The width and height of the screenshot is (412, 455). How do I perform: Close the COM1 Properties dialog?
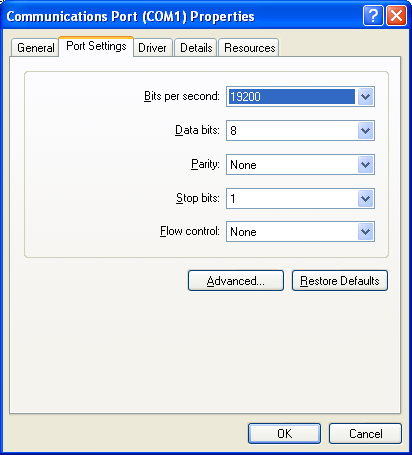coord(397,15)
